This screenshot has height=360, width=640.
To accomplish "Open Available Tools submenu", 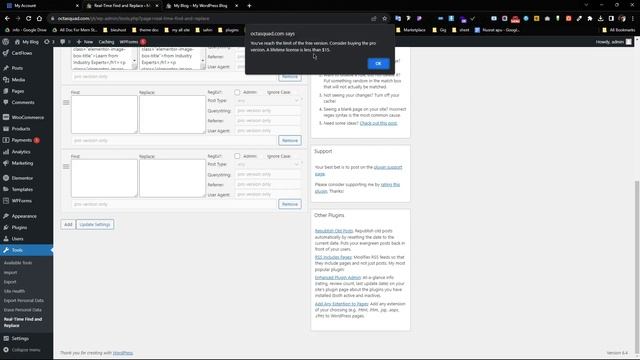I will coord(18,263).
